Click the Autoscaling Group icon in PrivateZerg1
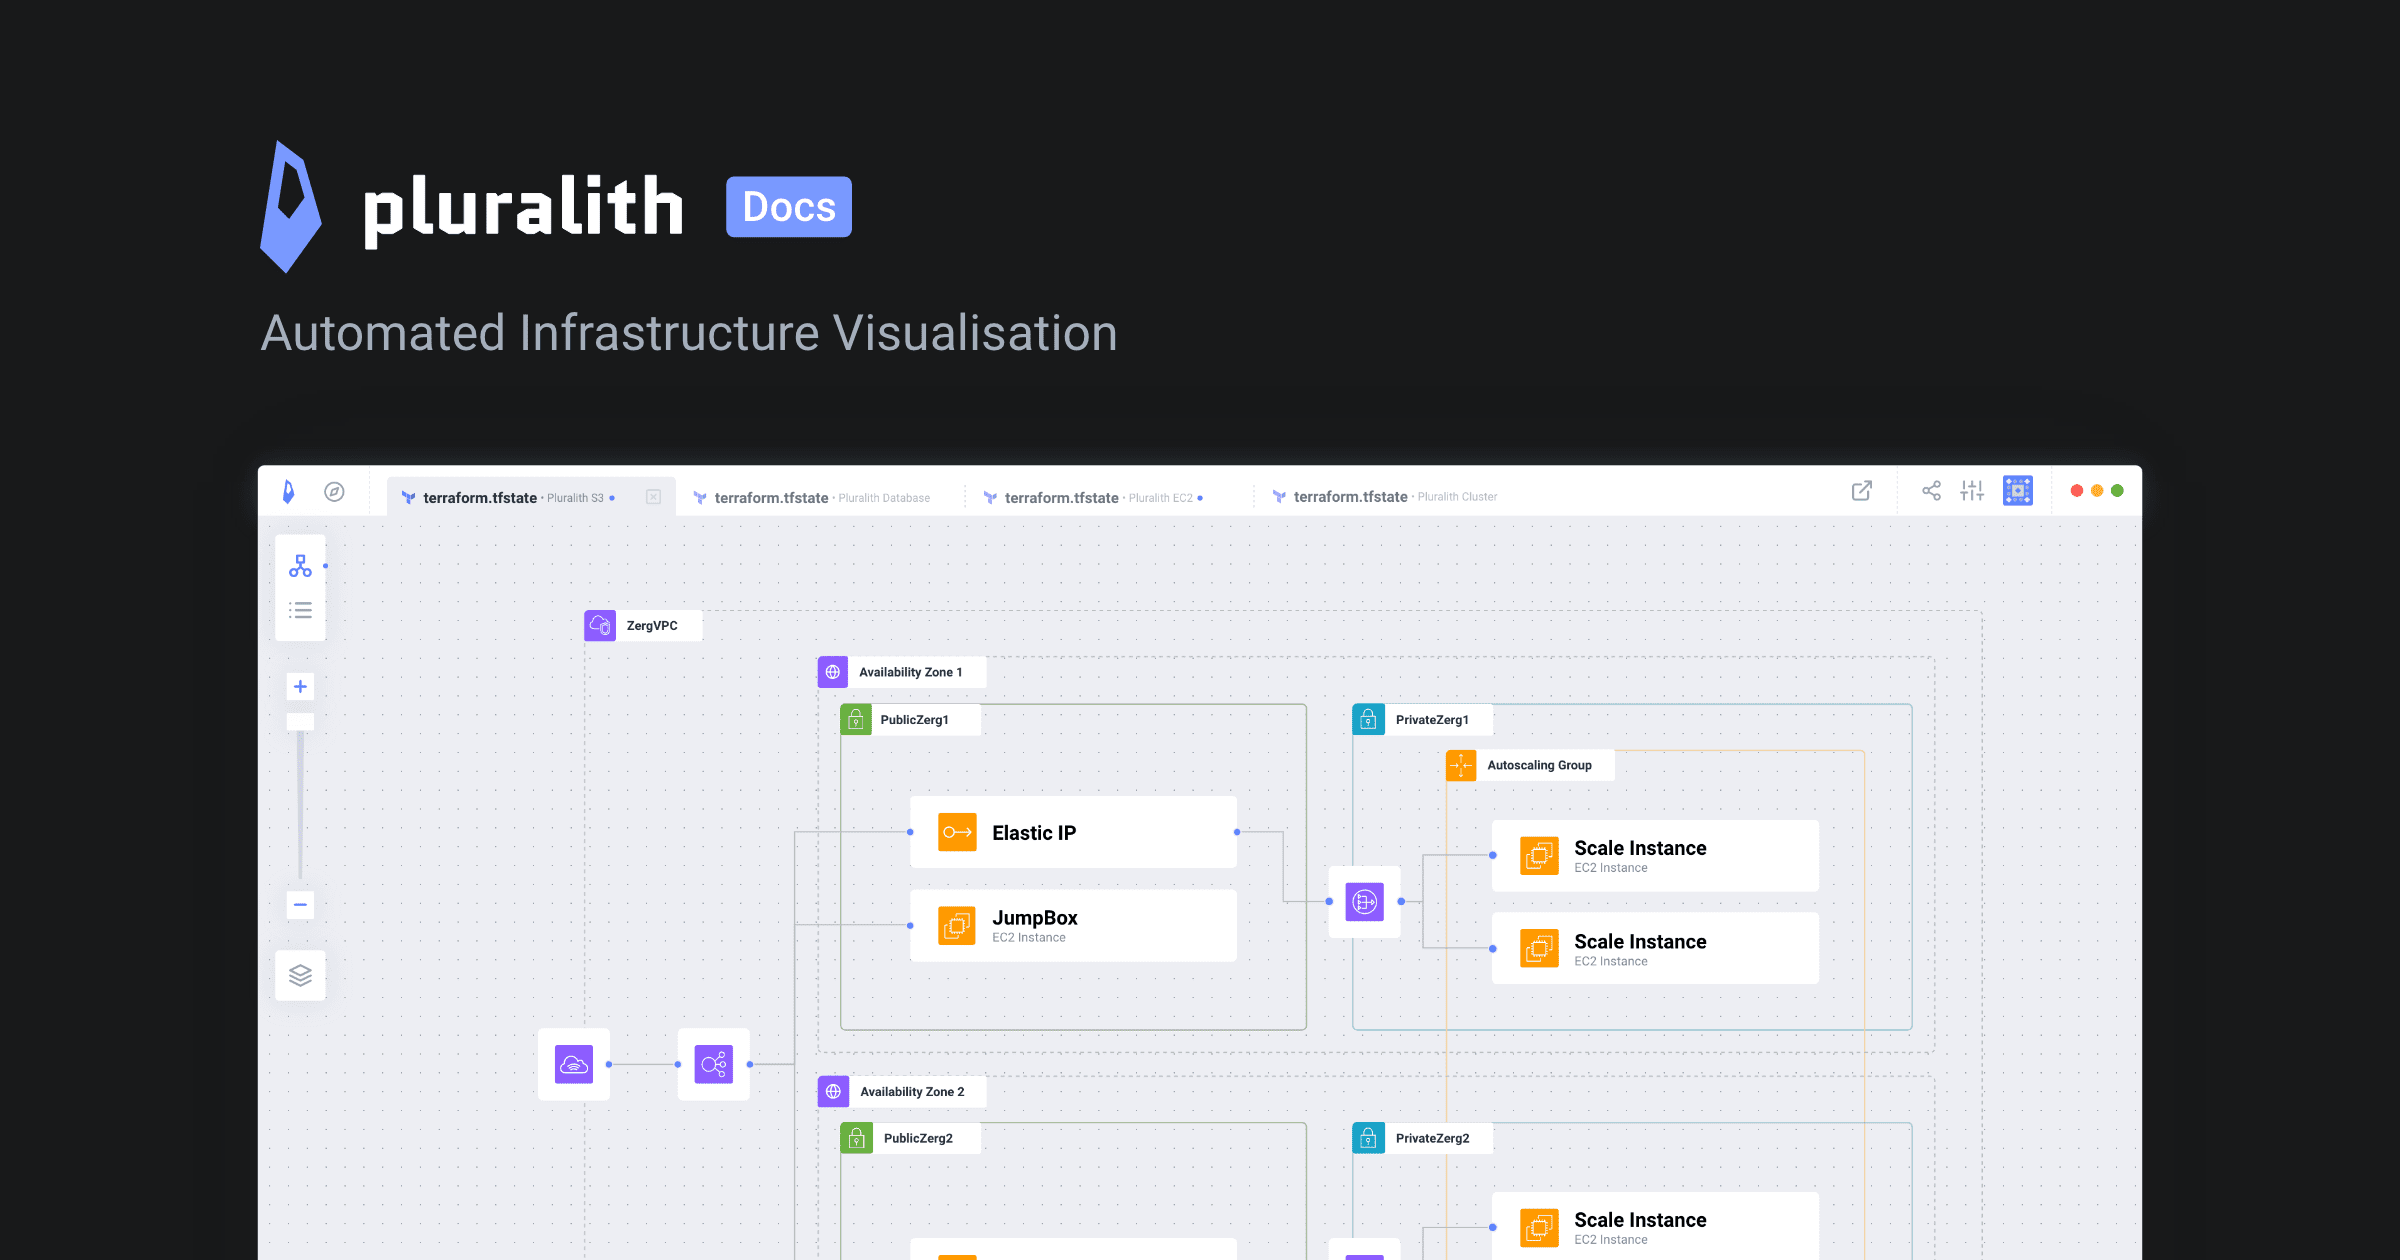The width and height of the screenshot is (2400, 1260). (1462, 764)
